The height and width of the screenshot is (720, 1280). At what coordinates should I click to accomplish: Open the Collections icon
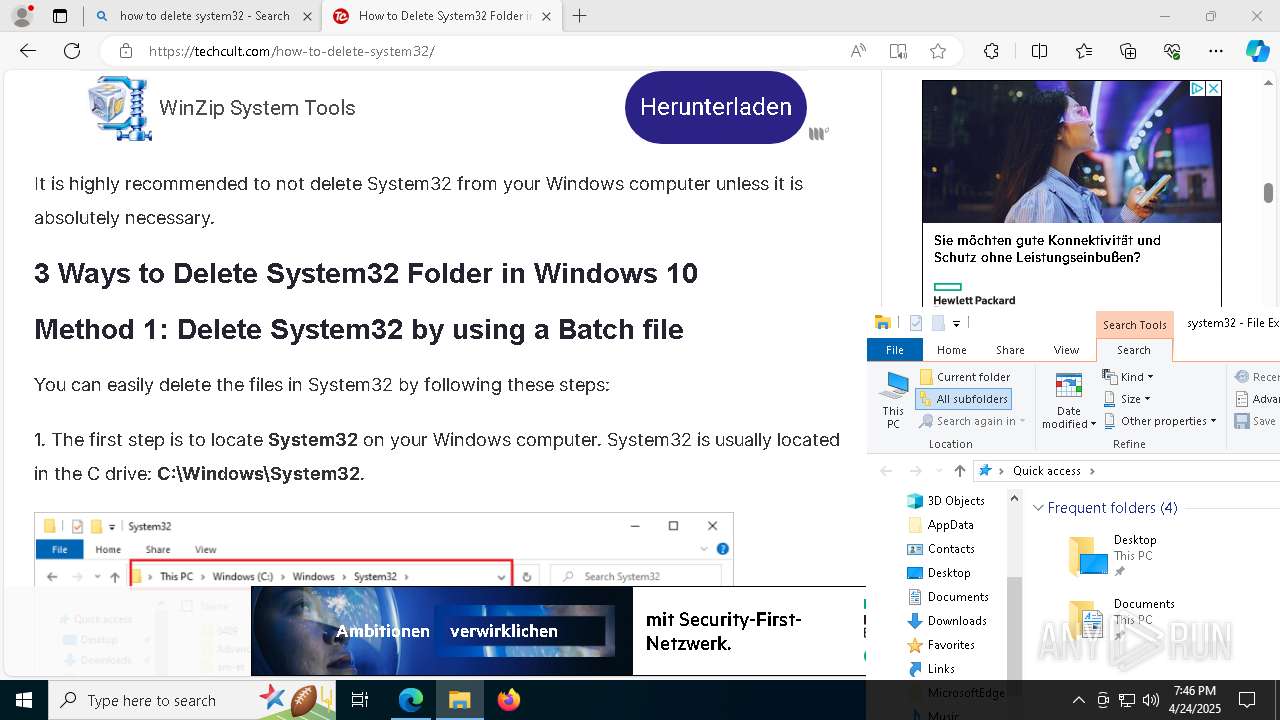[1128, 51]
